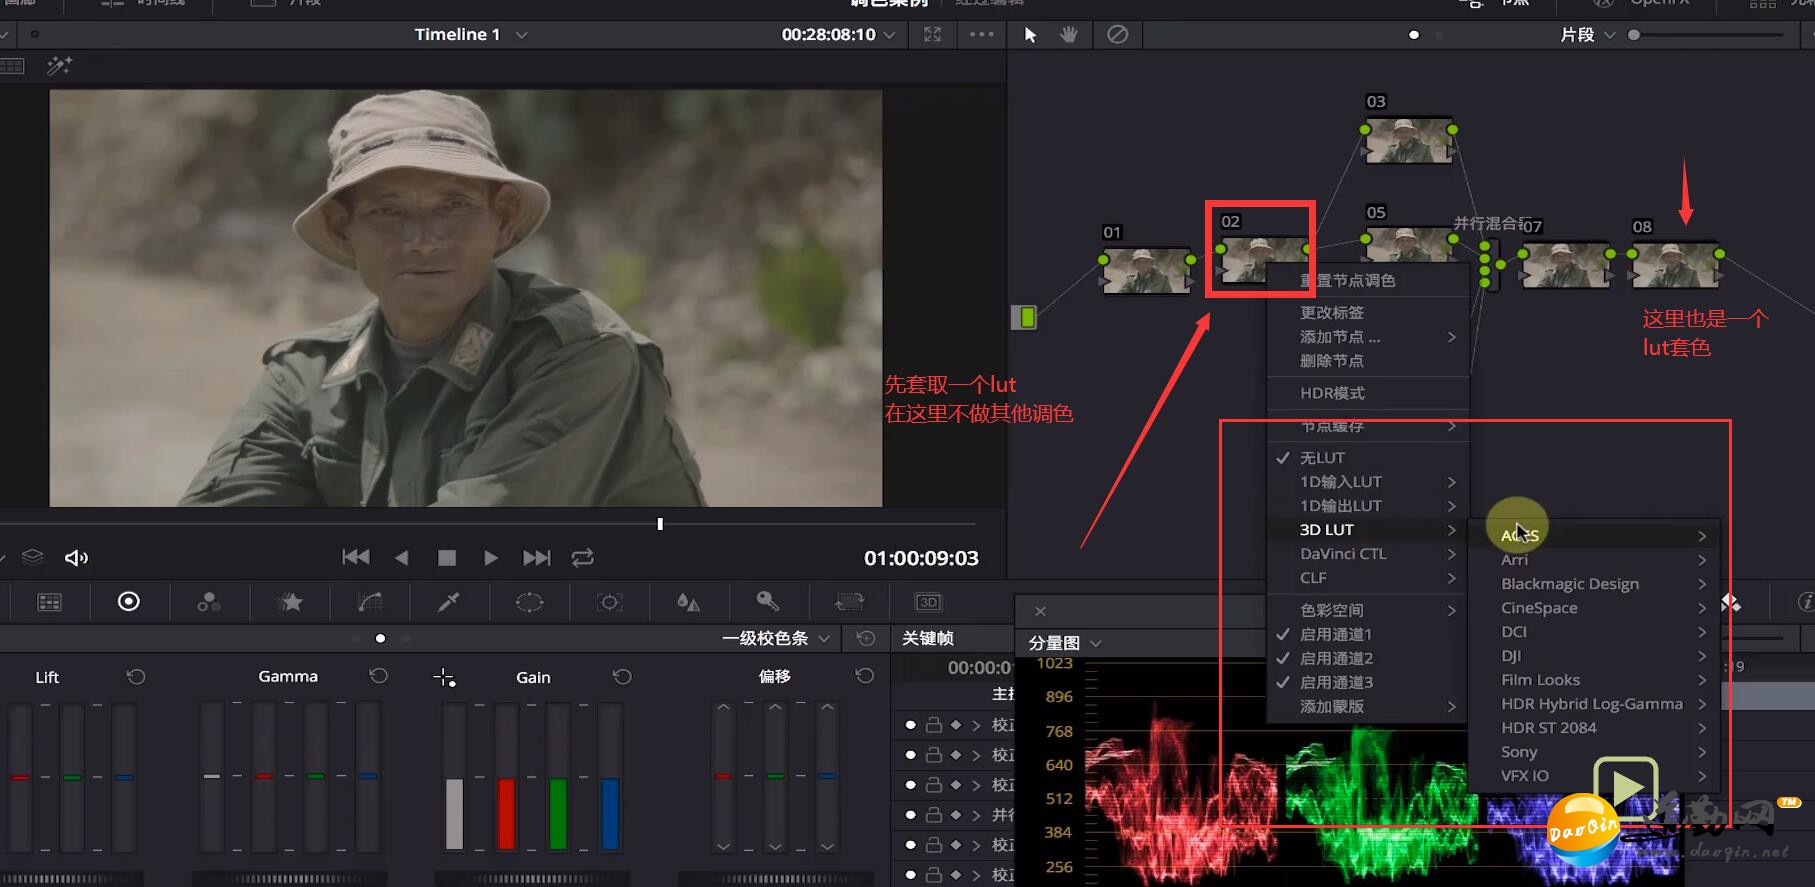
Task: Stop playback
Action: click(x=447, y=558)
